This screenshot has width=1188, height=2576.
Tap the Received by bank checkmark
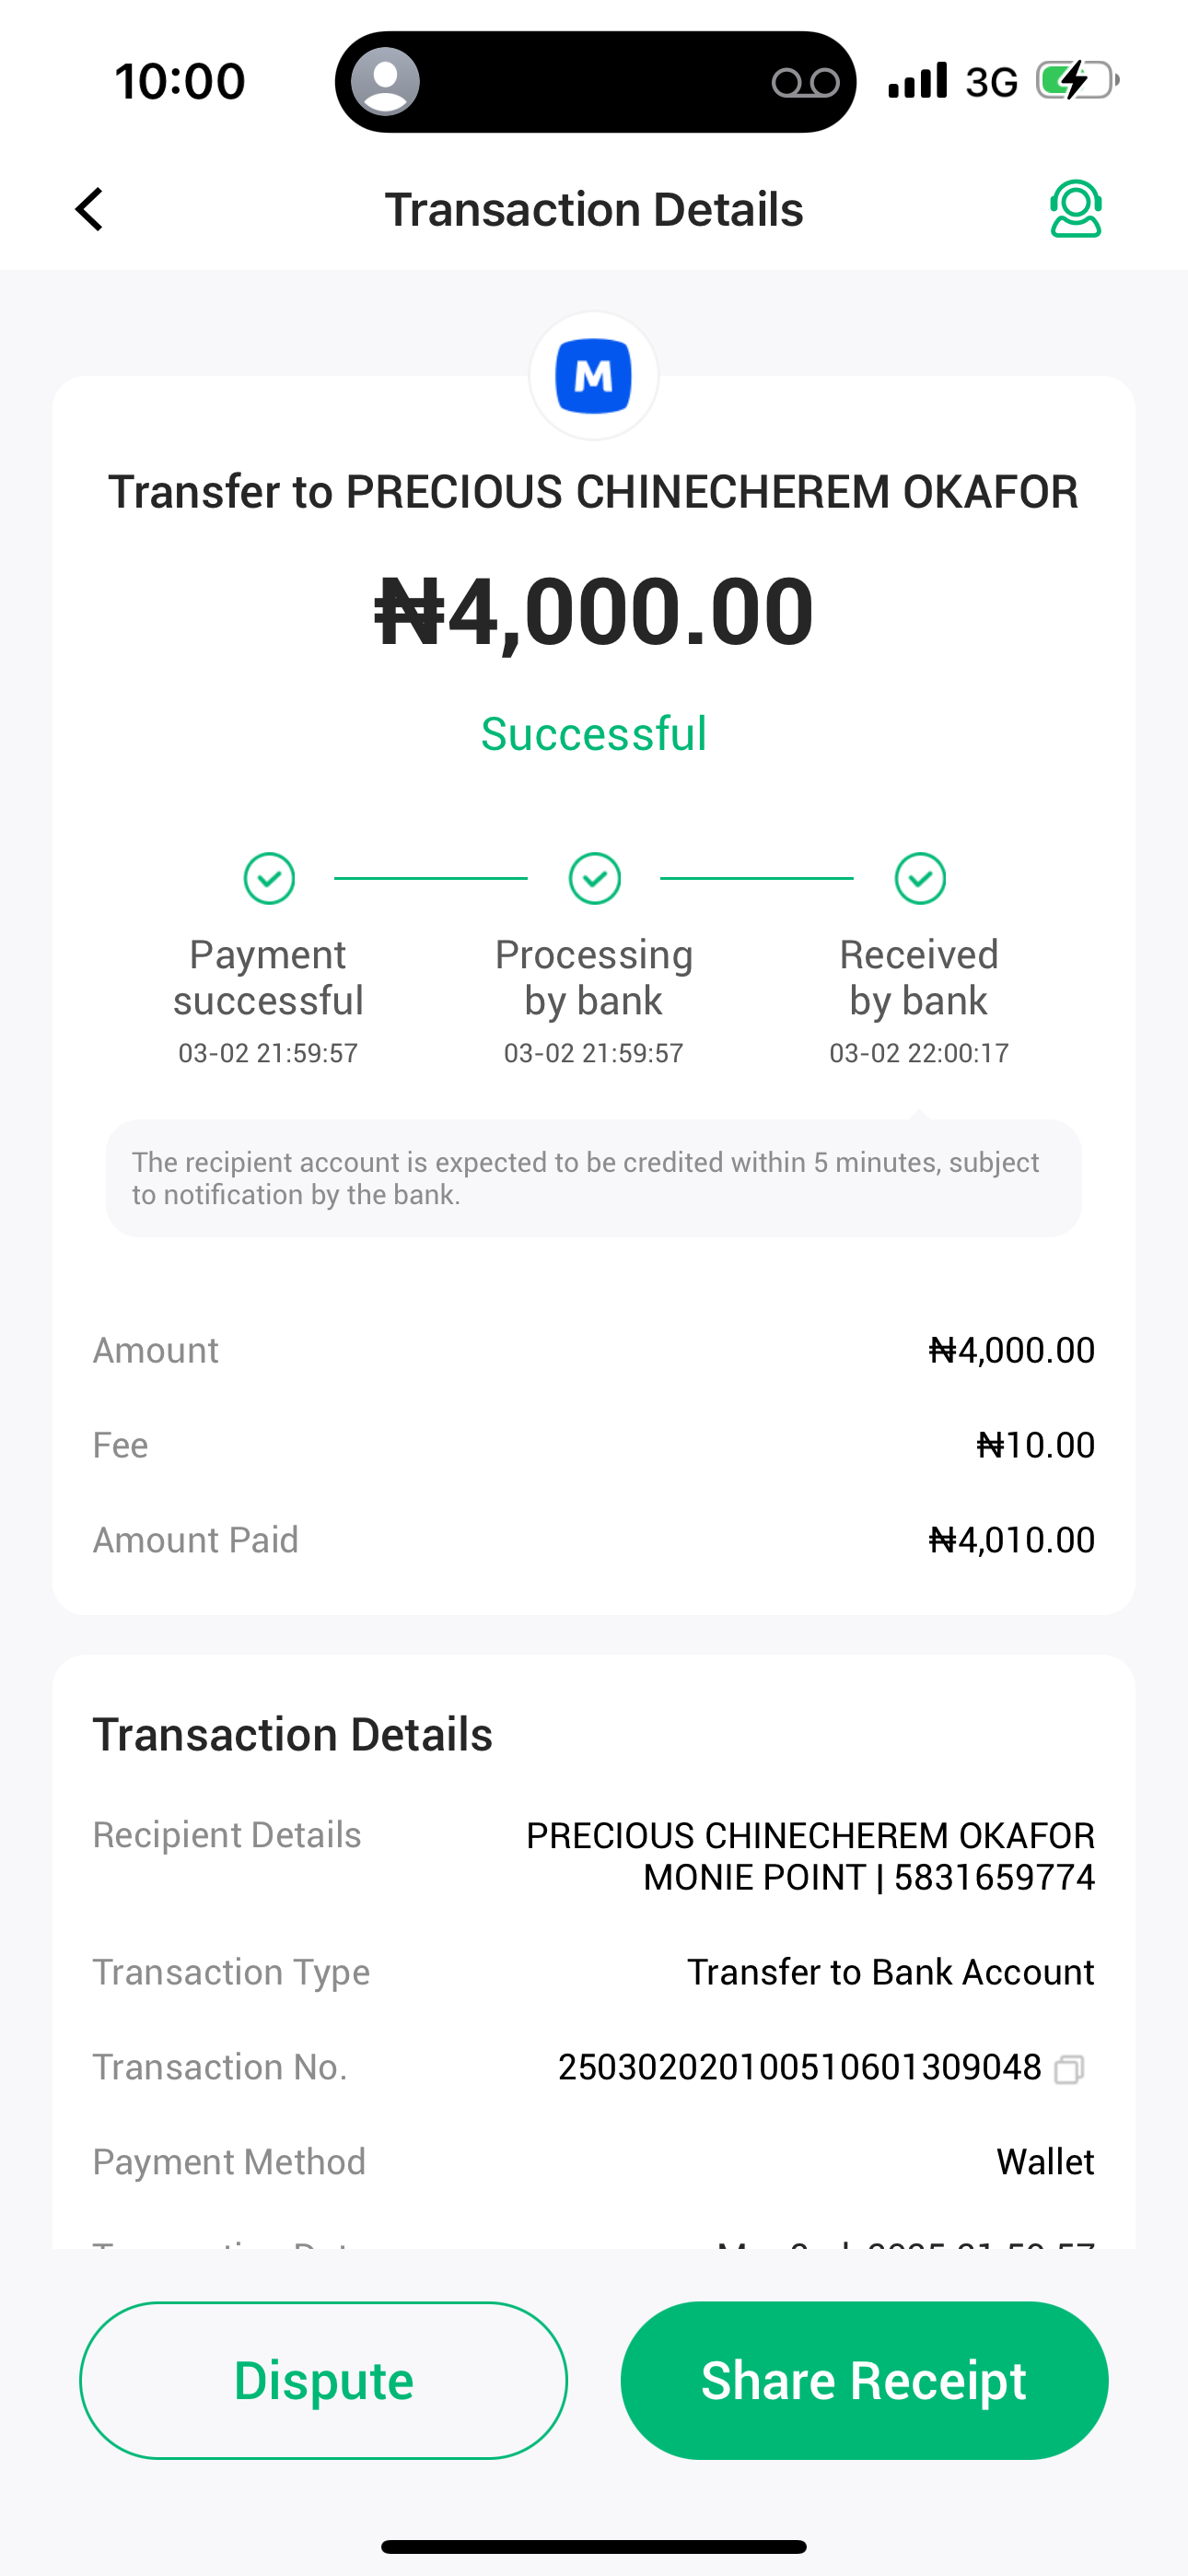(x=920, y=879)
